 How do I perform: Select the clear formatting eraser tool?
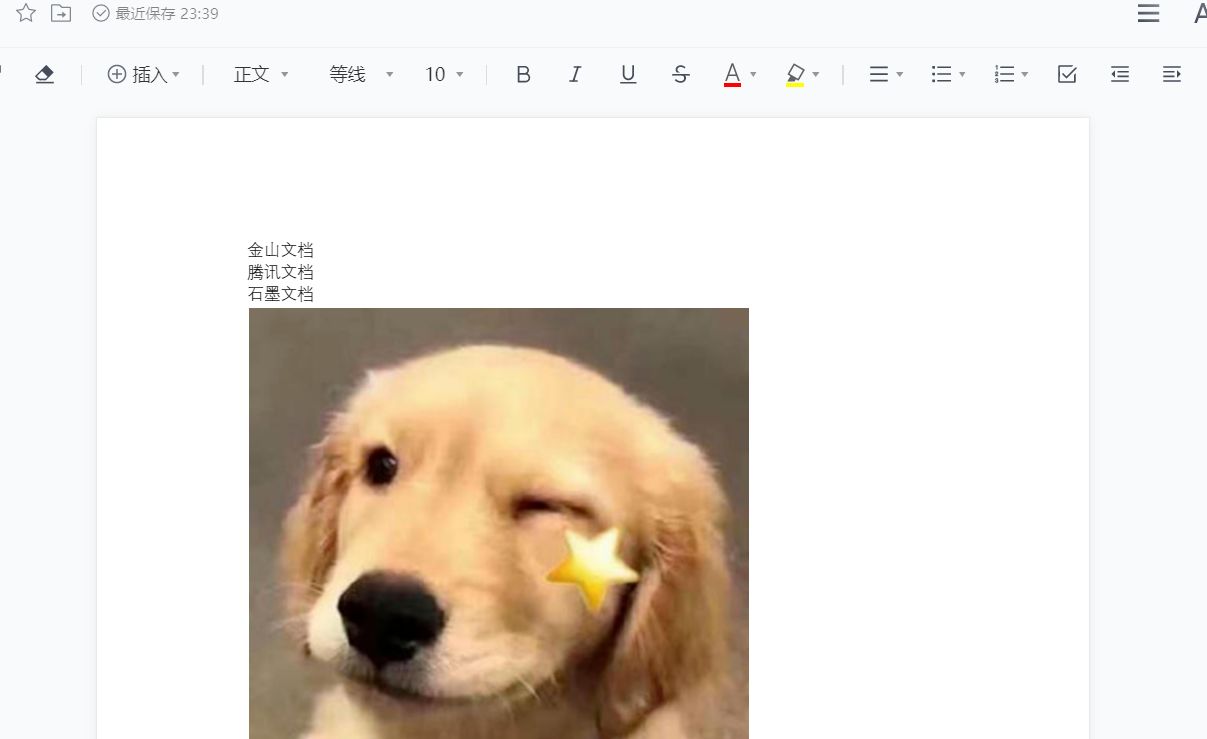pos(44,74)
